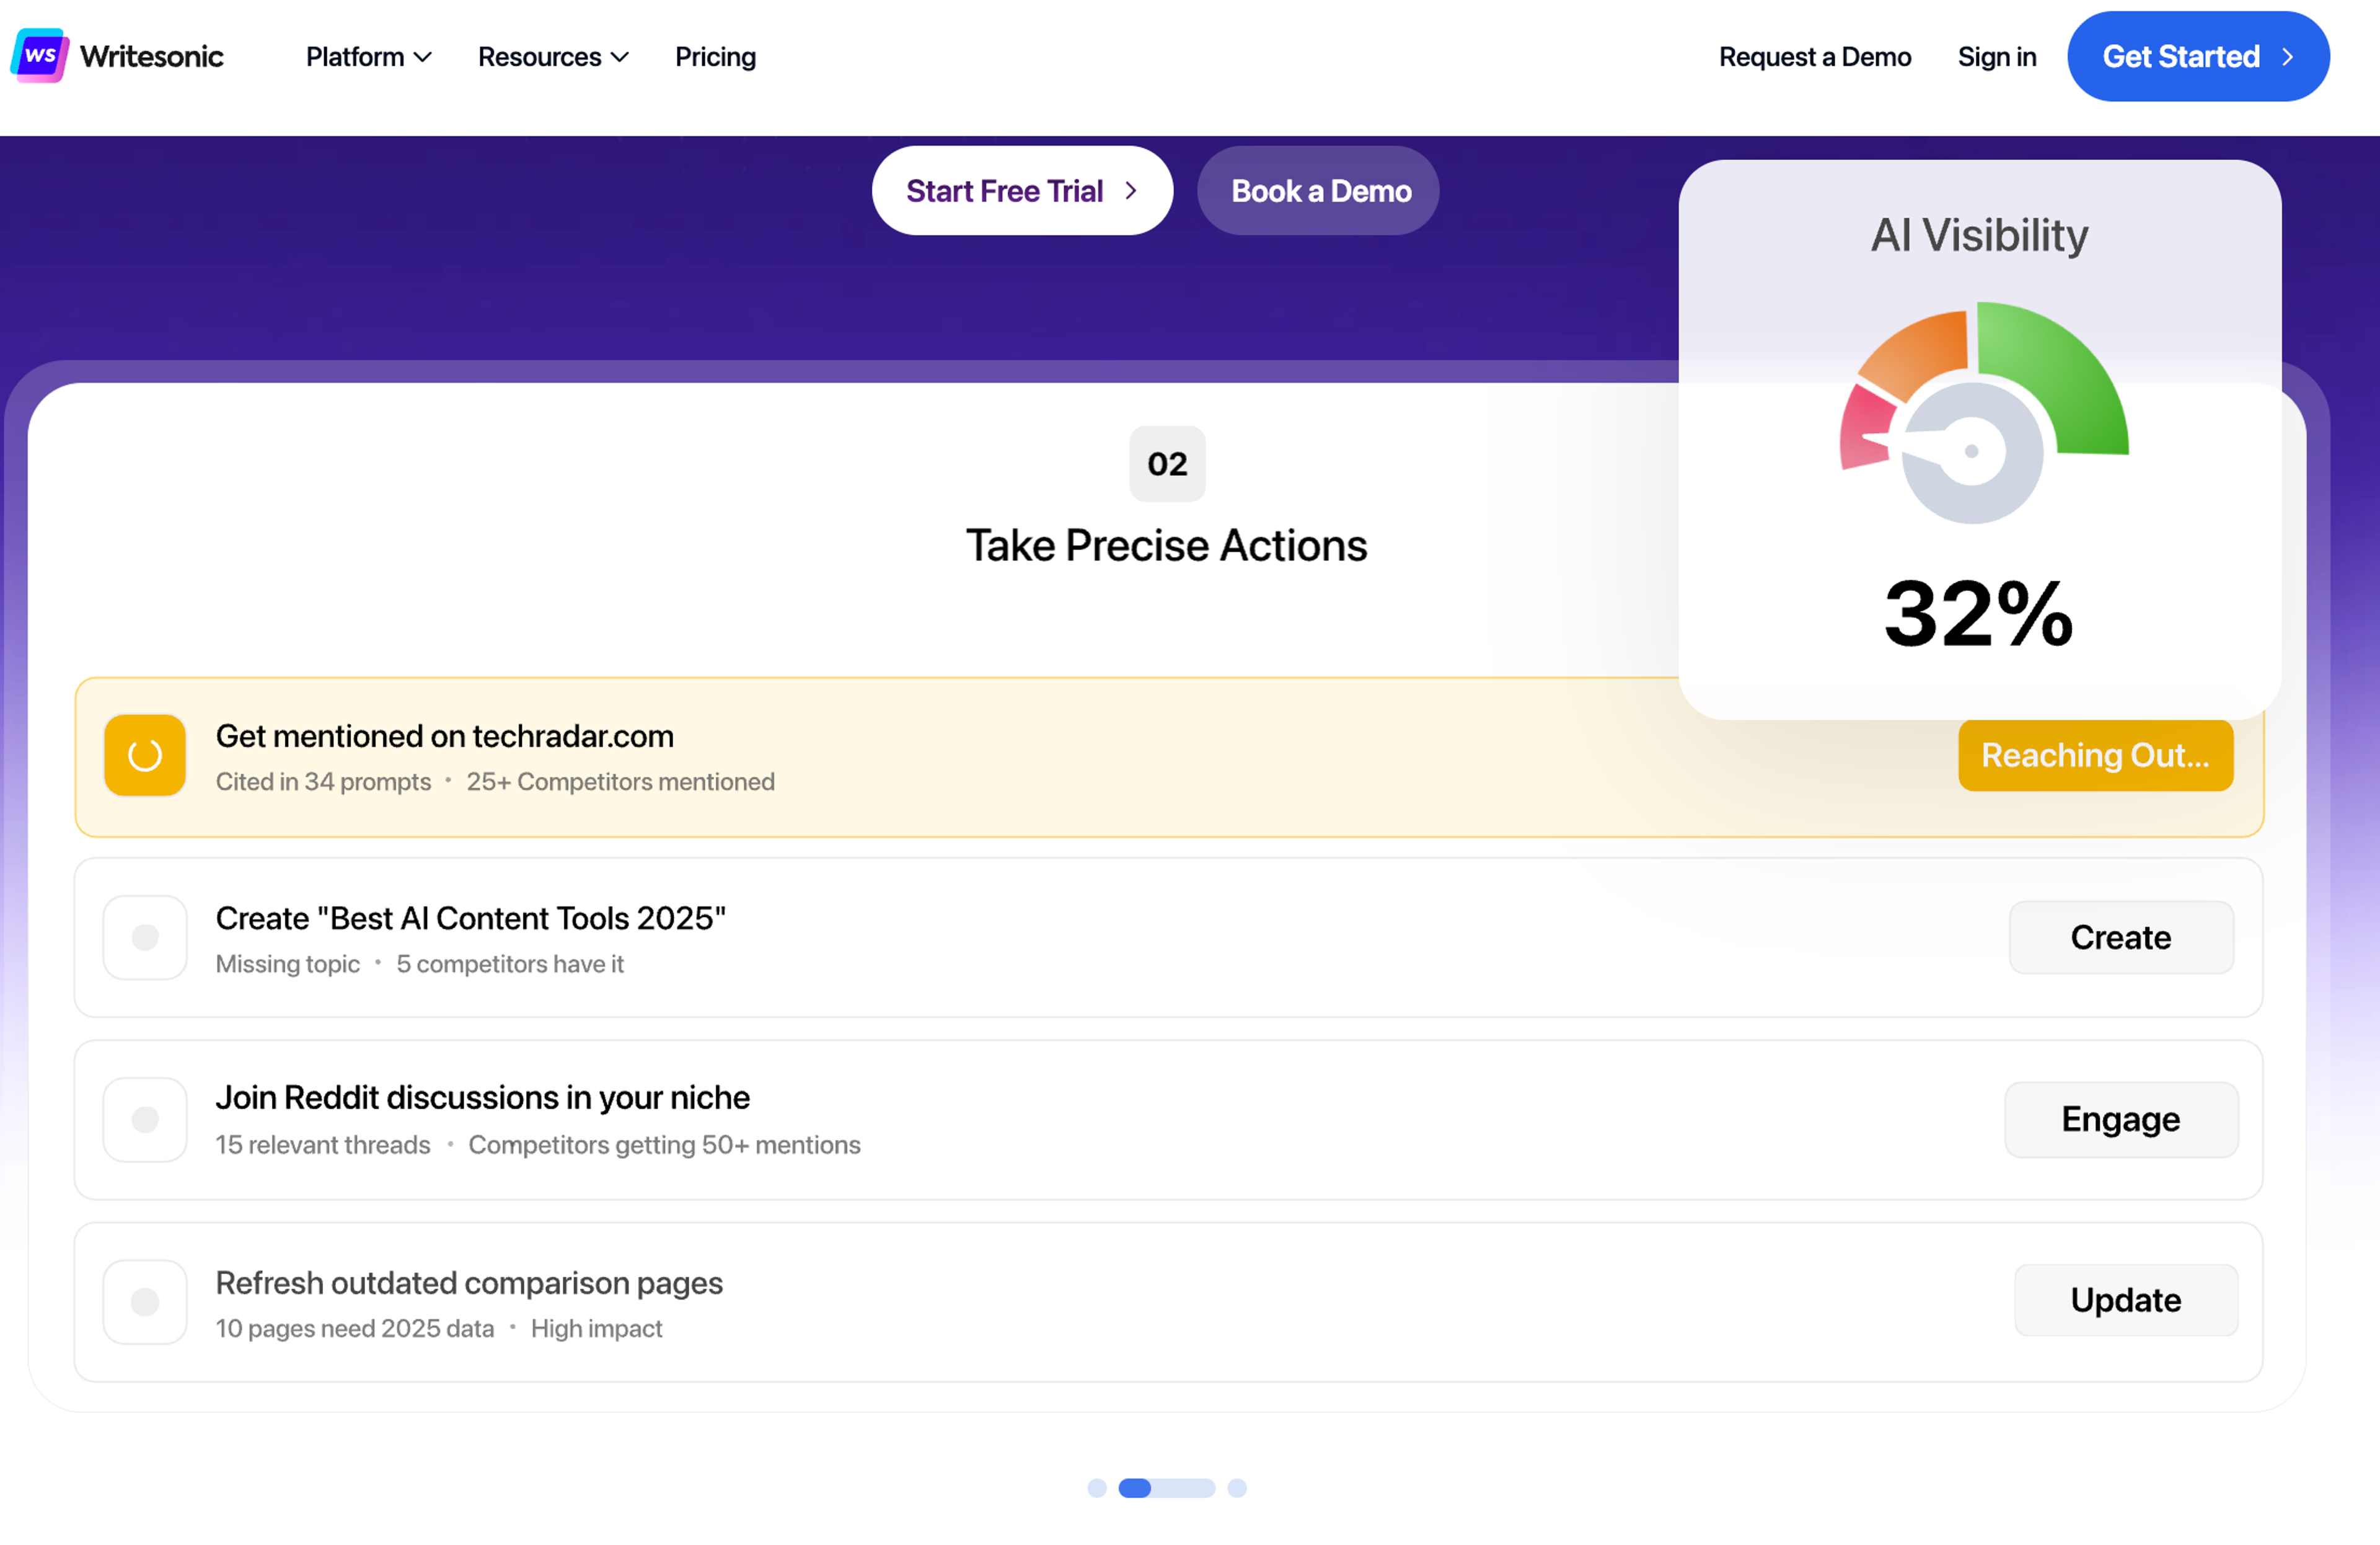Click Competitors getting 50+ mentions text
The height and width of the screenshot is (1545, 2380).
point(664,1145)
